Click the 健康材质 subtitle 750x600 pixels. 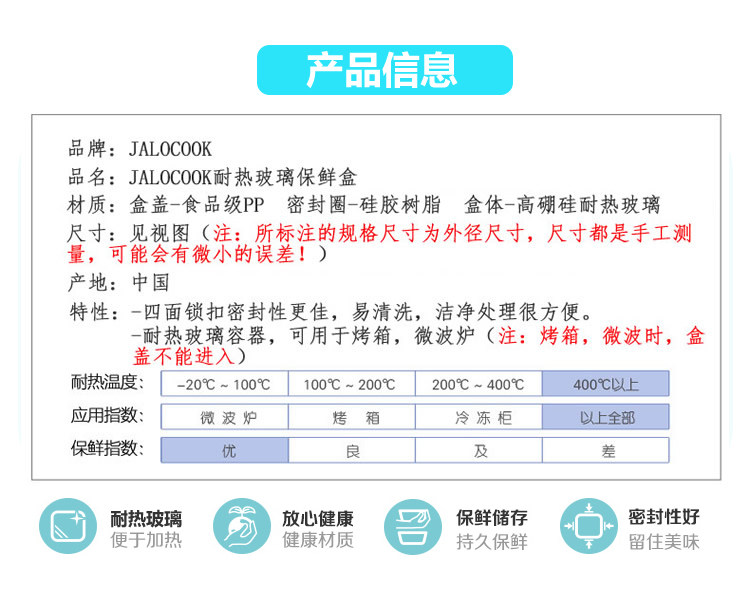(318, 540)
